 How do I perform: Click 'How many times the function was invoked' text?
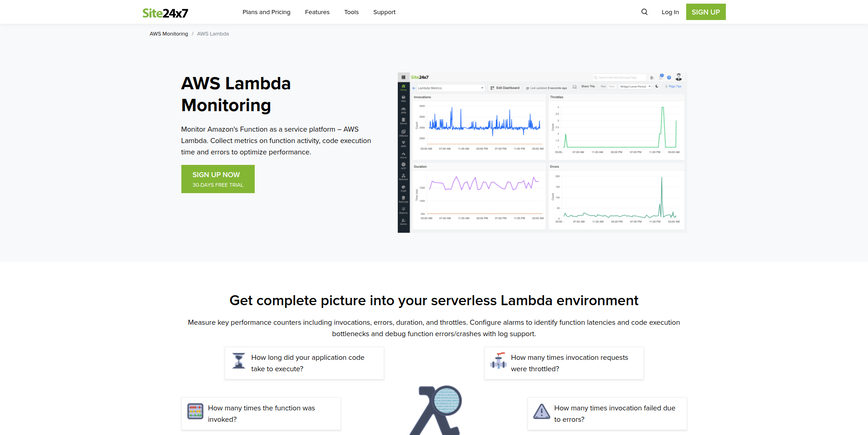261,413
